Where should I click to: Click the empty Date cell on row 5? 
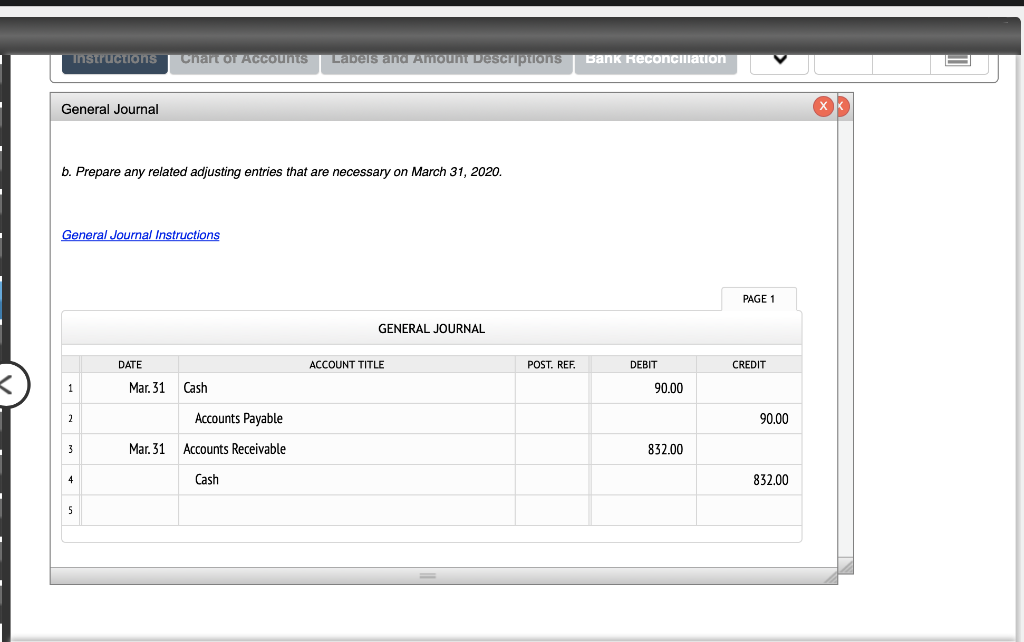click(x=129, y=510)
